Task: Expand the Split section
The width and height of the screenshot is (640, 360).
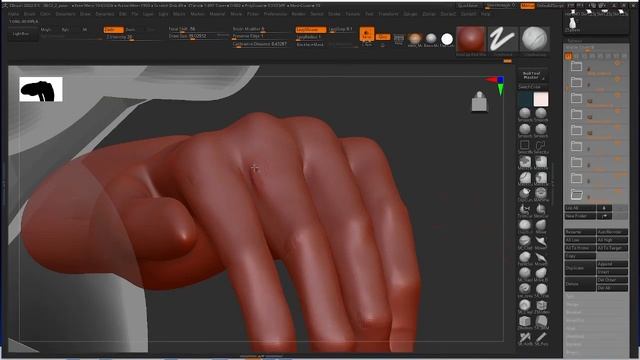Action: click(x=571, y=296)
